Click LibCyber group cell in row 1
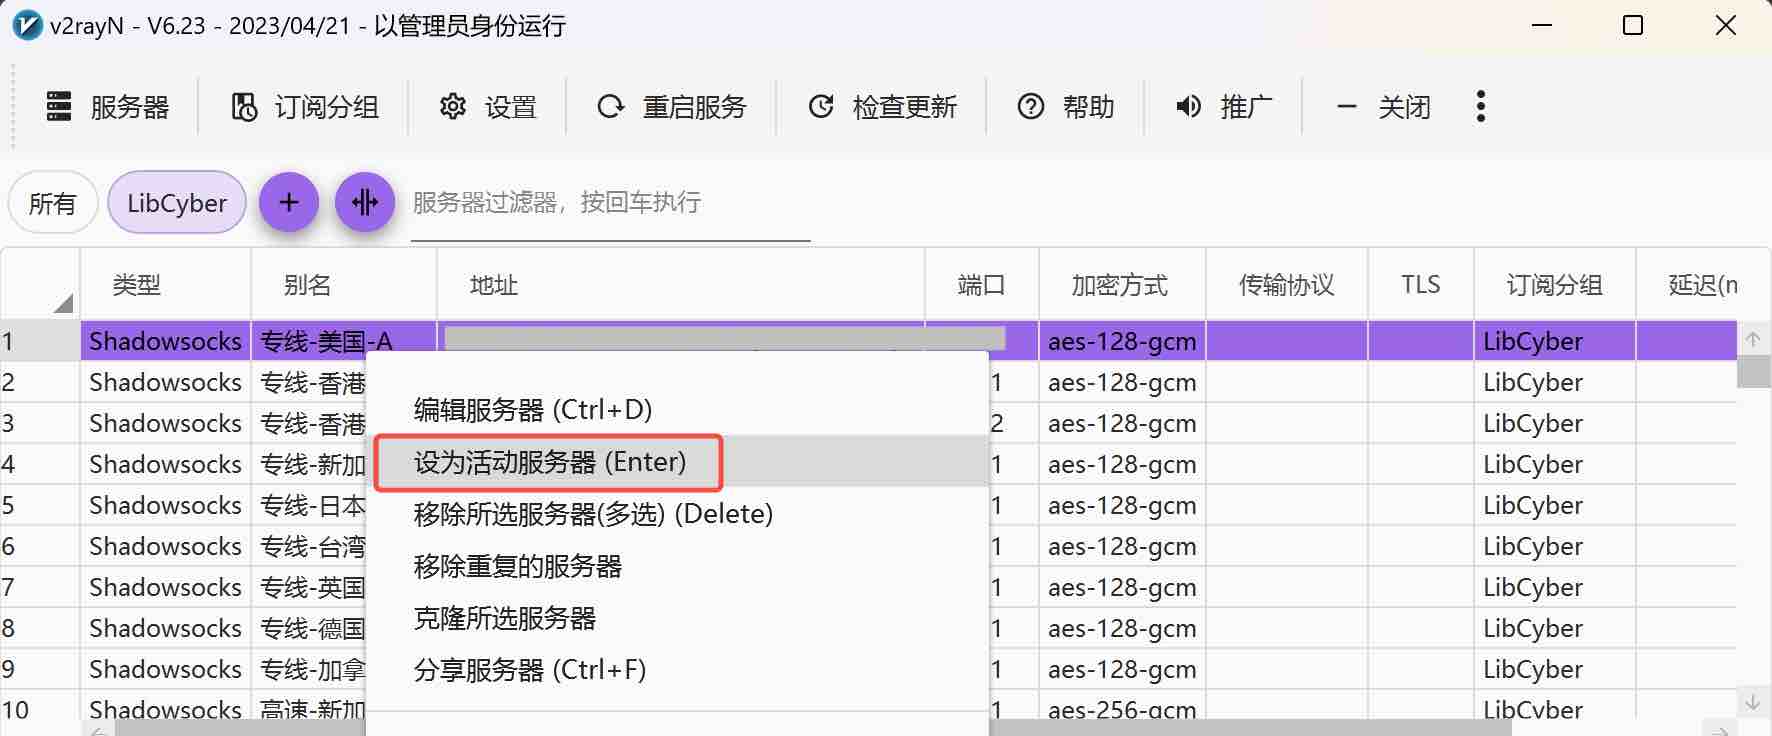 click(1555, 341)
